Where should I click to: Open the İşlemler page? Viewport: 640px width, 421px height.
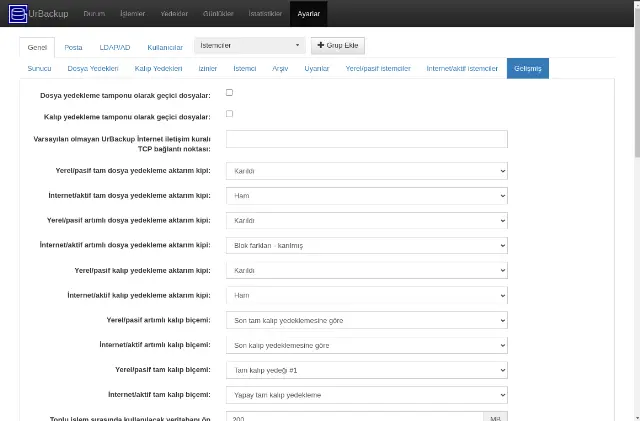133,13
